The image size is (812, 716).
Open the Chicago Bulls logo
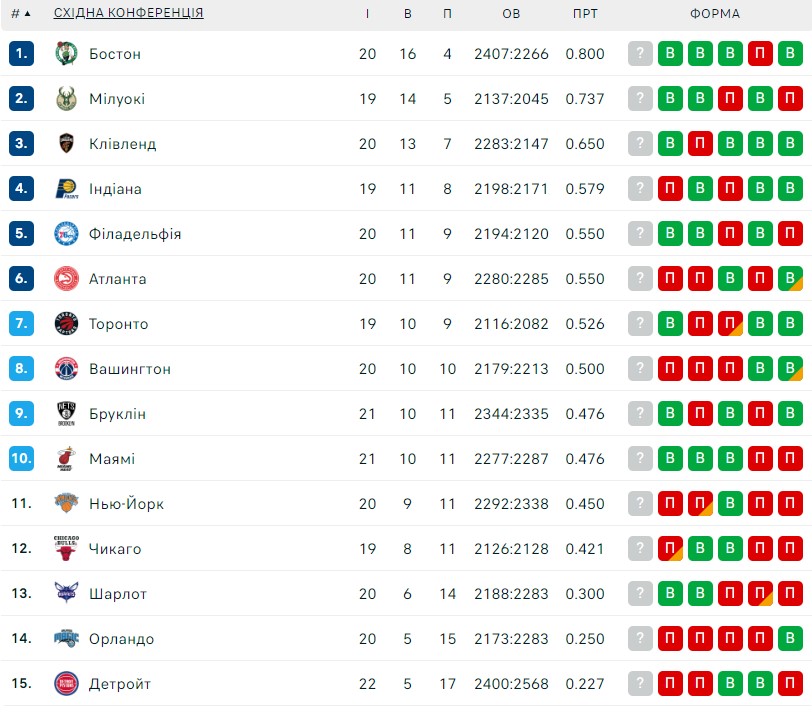66,548
